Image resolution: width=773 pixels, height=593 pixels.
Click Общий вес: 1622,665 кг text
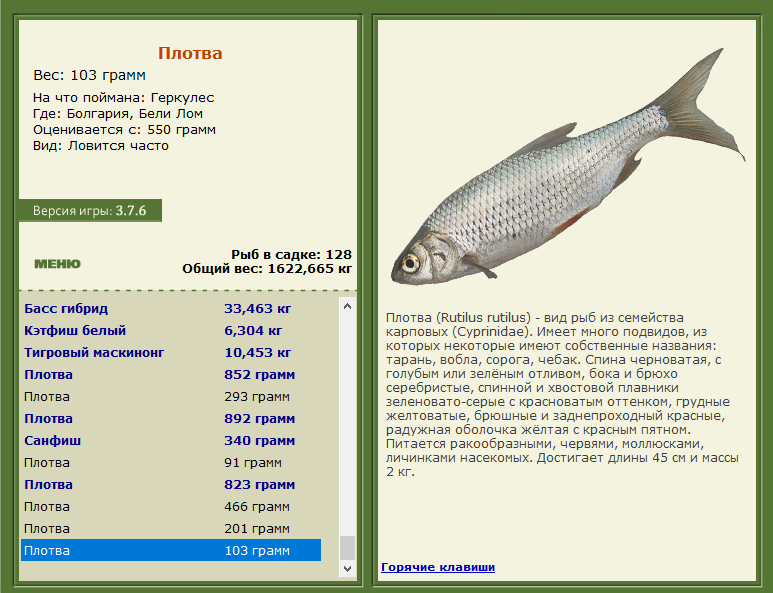tap(267, 269)
